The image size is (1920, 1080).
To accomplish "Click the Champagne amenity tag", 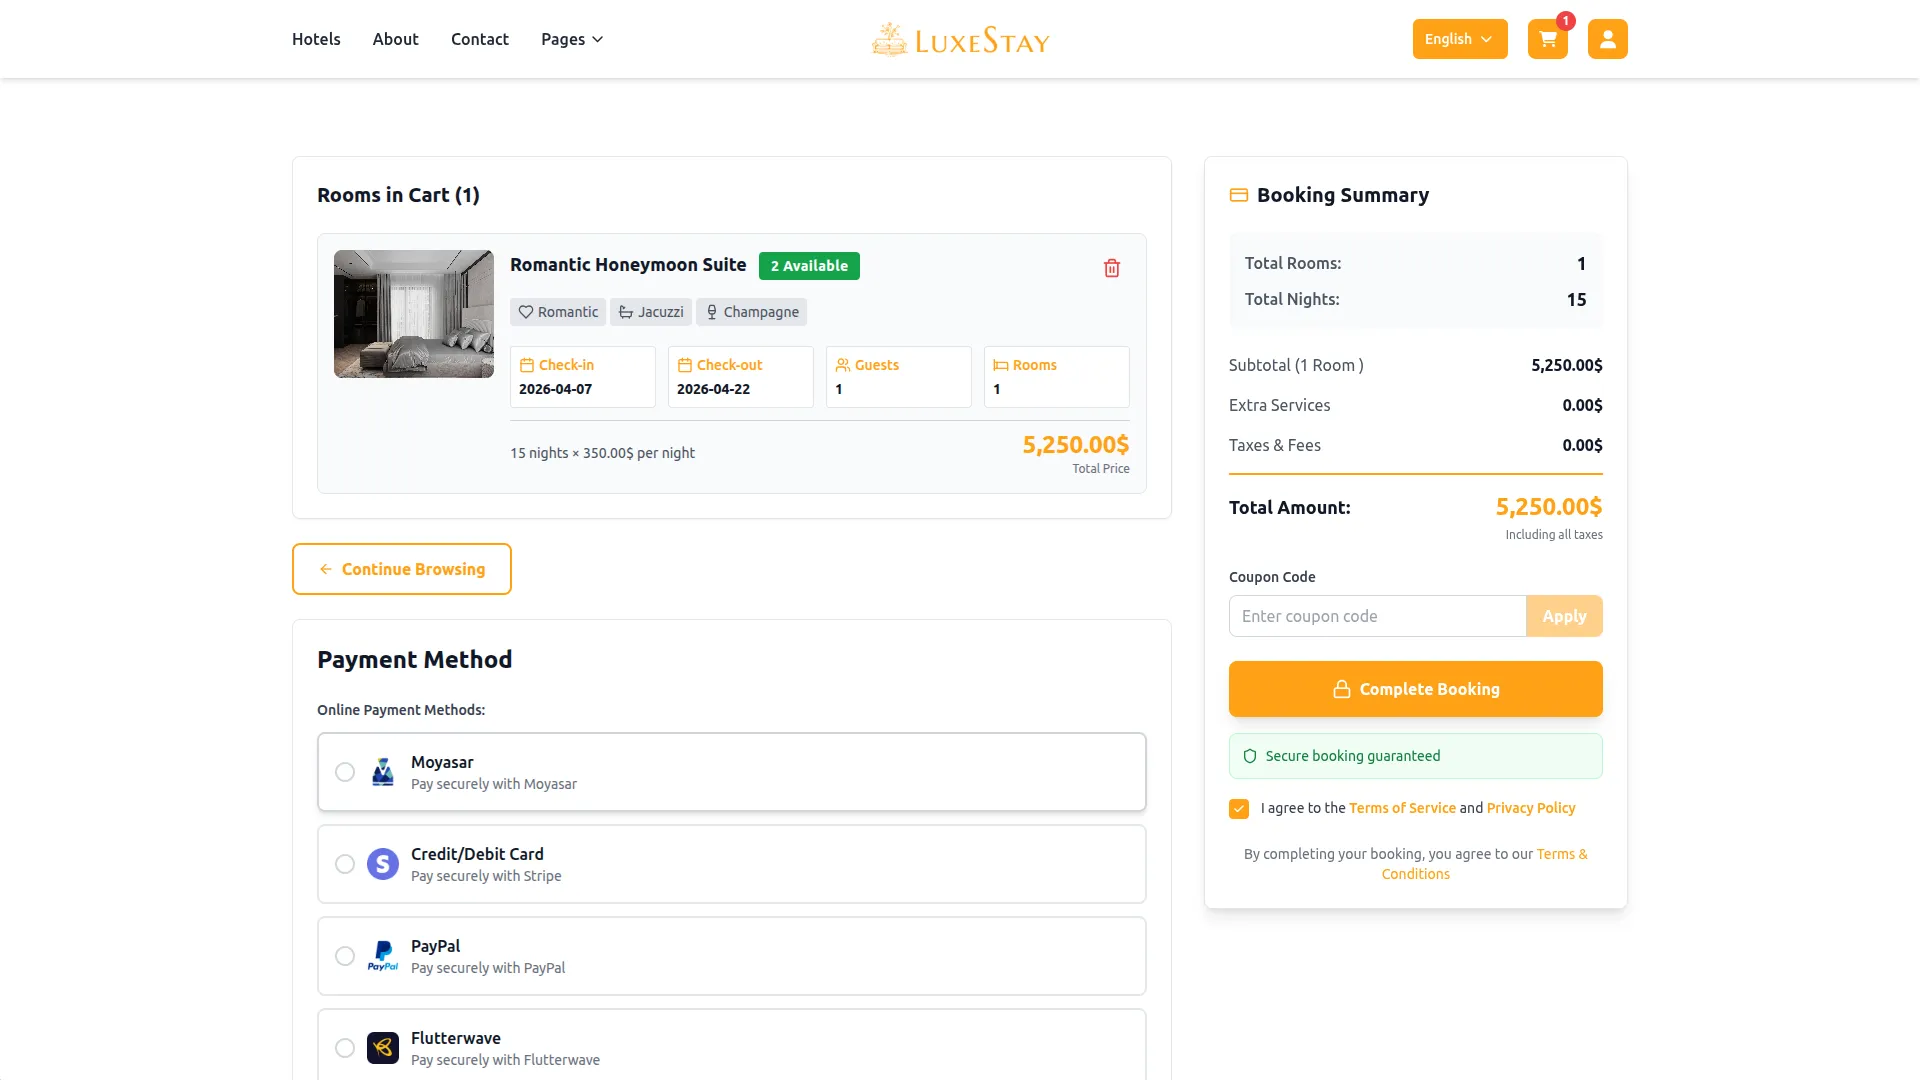I will coord(751,312).
